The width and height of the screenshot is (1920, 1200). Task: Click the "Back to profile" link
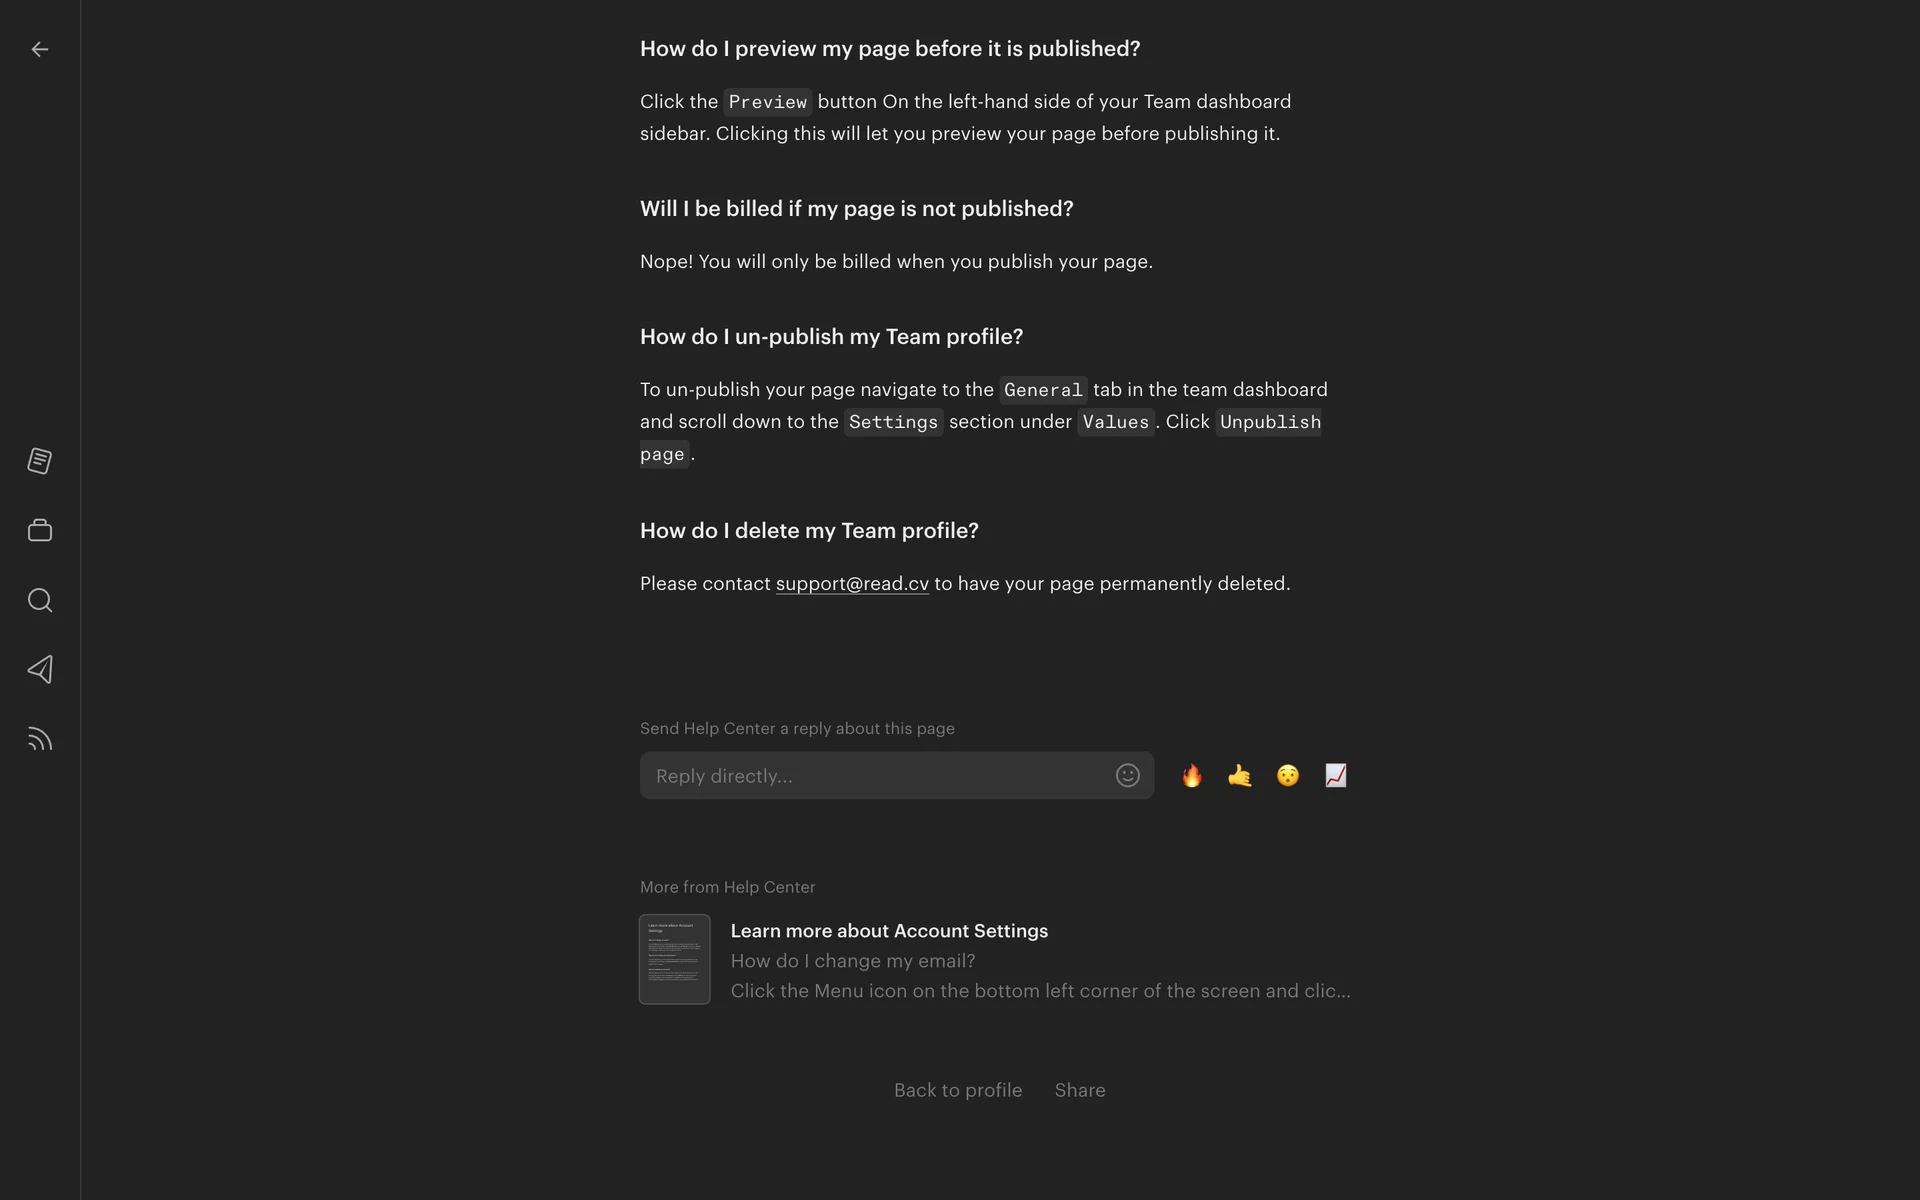click(x=958, y=1090)
